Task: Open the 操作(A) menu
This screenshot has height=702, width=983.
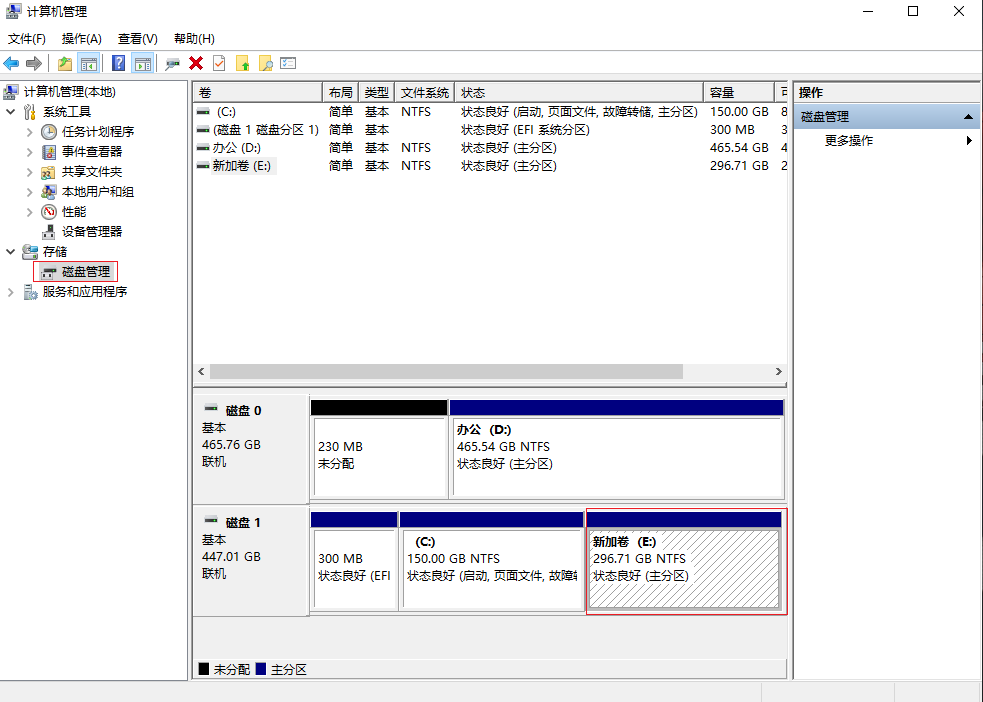Action: (81, 39)
